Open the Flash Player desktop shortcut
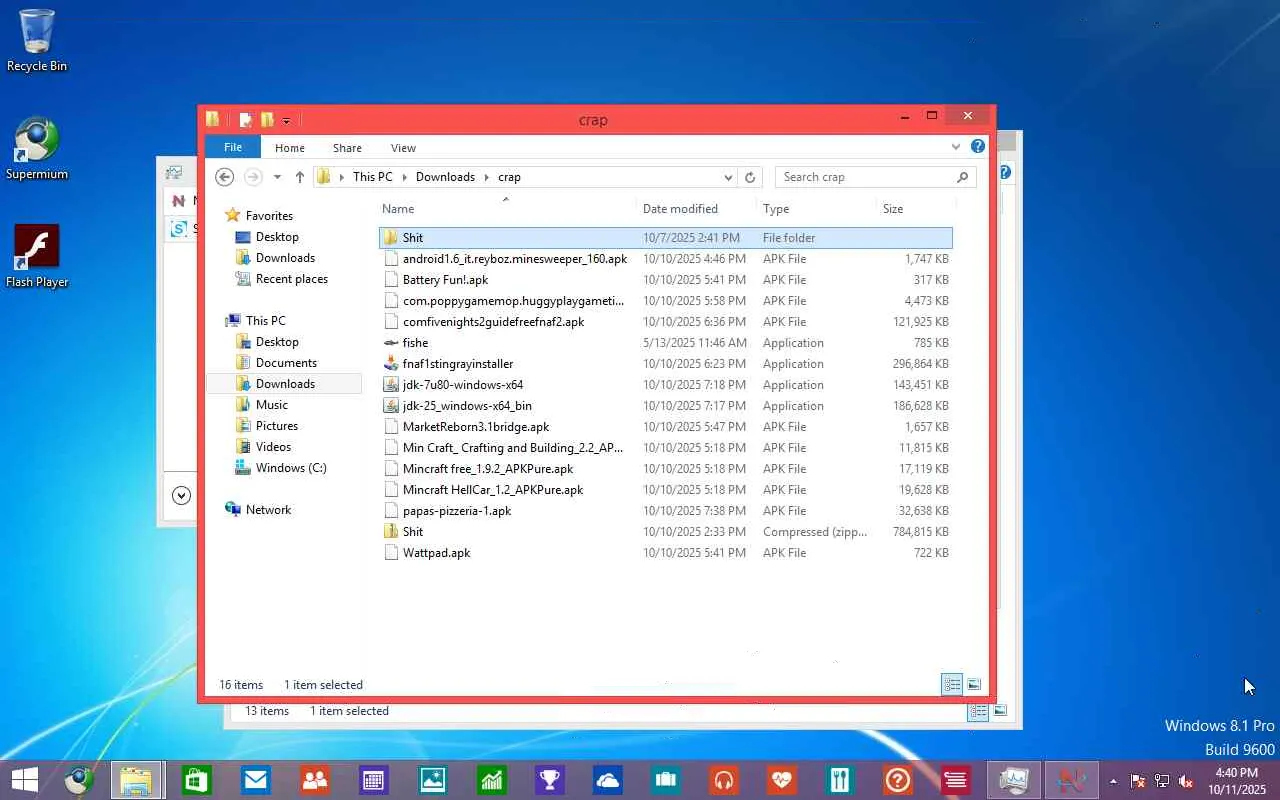 pos(37,257)
